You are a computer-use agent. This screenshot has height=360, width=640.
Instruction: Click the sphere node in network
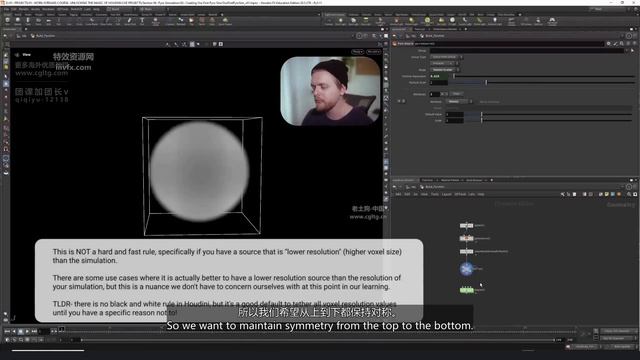tap(466, 225)
